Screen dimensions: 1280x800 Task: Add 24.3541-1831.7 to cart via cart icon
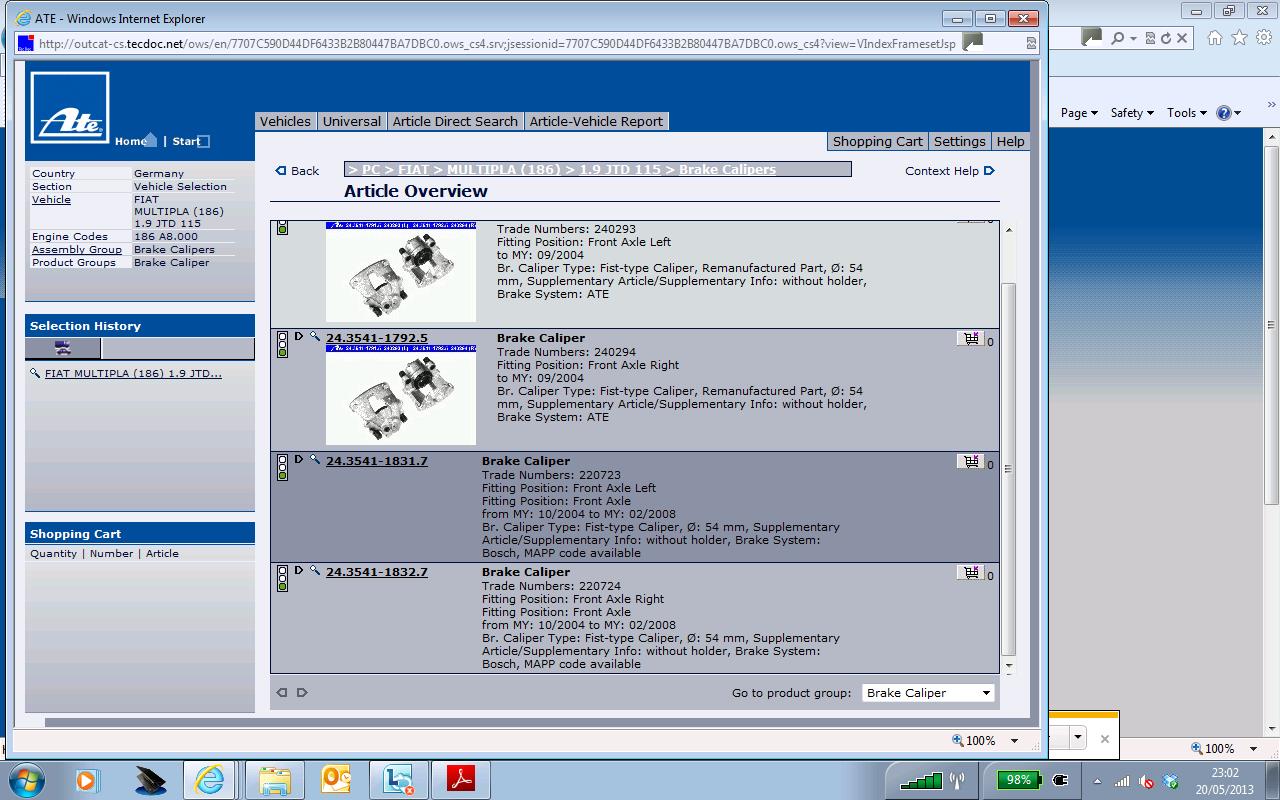coord(970,462)
